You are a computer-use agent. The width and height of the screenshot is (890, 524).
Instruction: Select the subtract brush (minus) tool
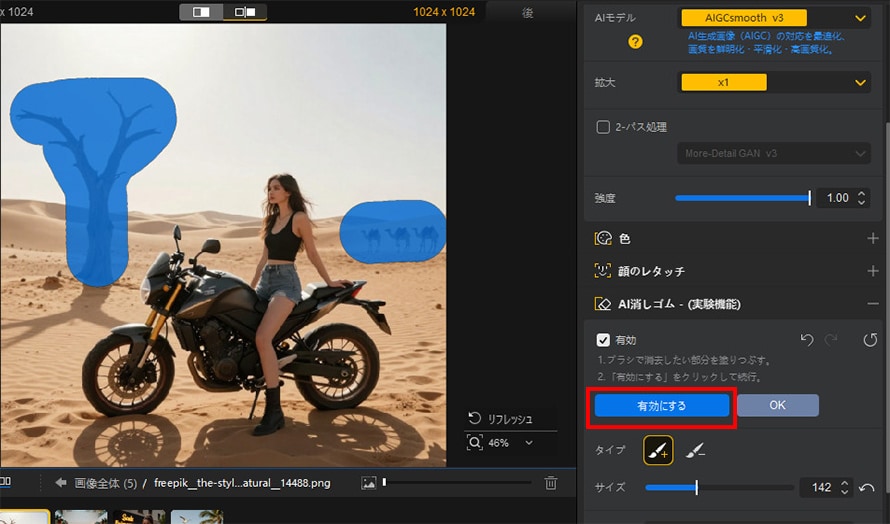pyautogui.click(x=695, y=451)
